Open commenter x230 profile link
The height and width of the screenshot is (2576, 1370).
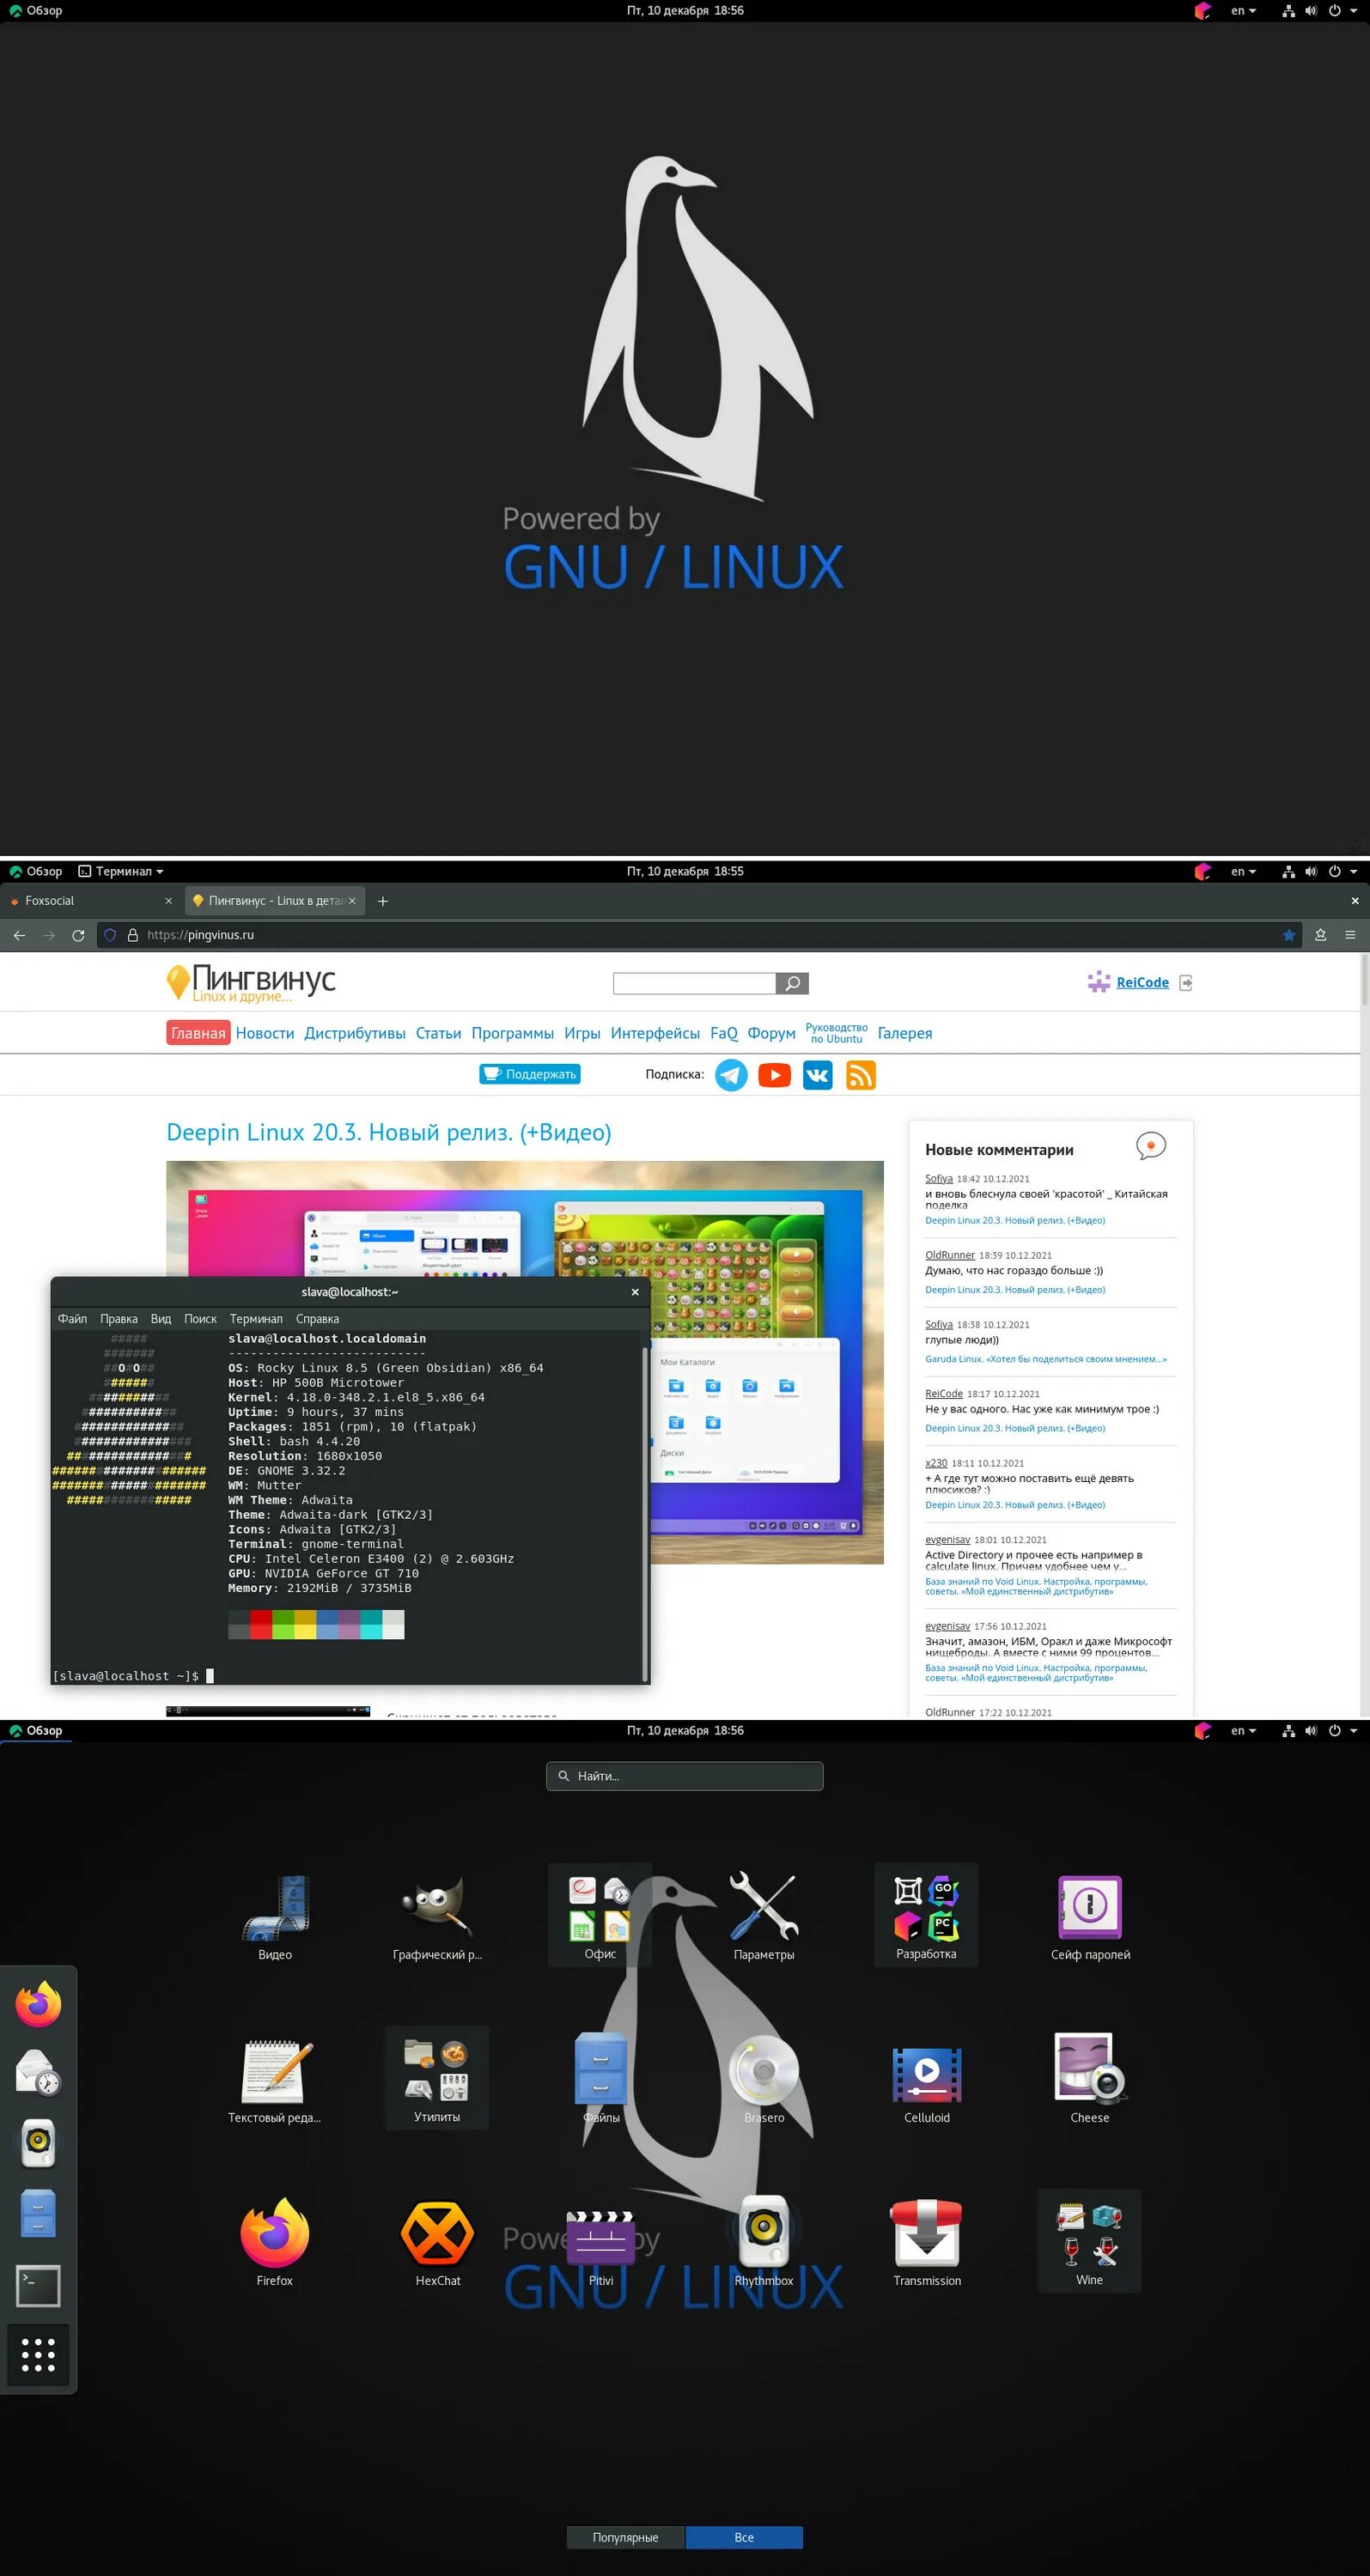(x=936, y=1463)
